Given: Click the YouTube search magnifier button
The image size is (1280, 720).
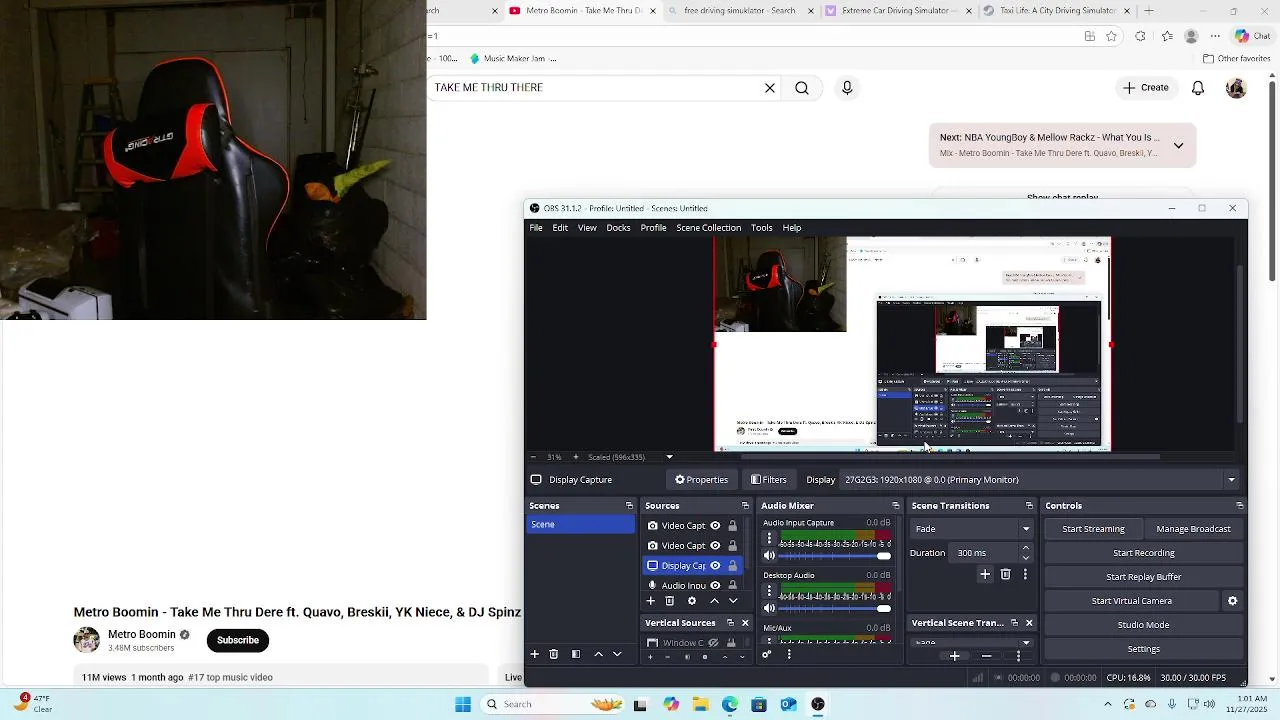Looking at the screenshot, I should (x=802, y=88).
